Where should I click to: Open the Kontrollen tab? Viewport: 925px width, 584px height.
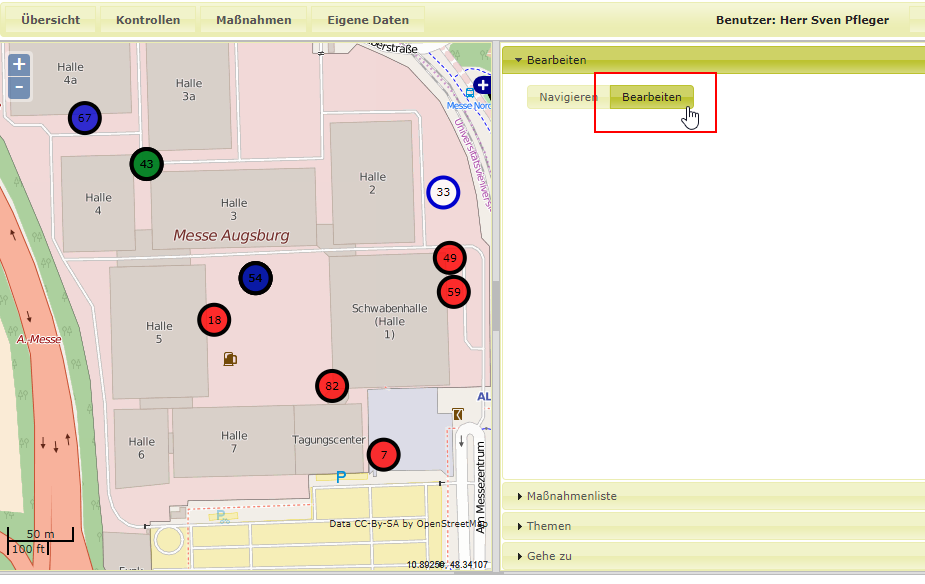148,20
